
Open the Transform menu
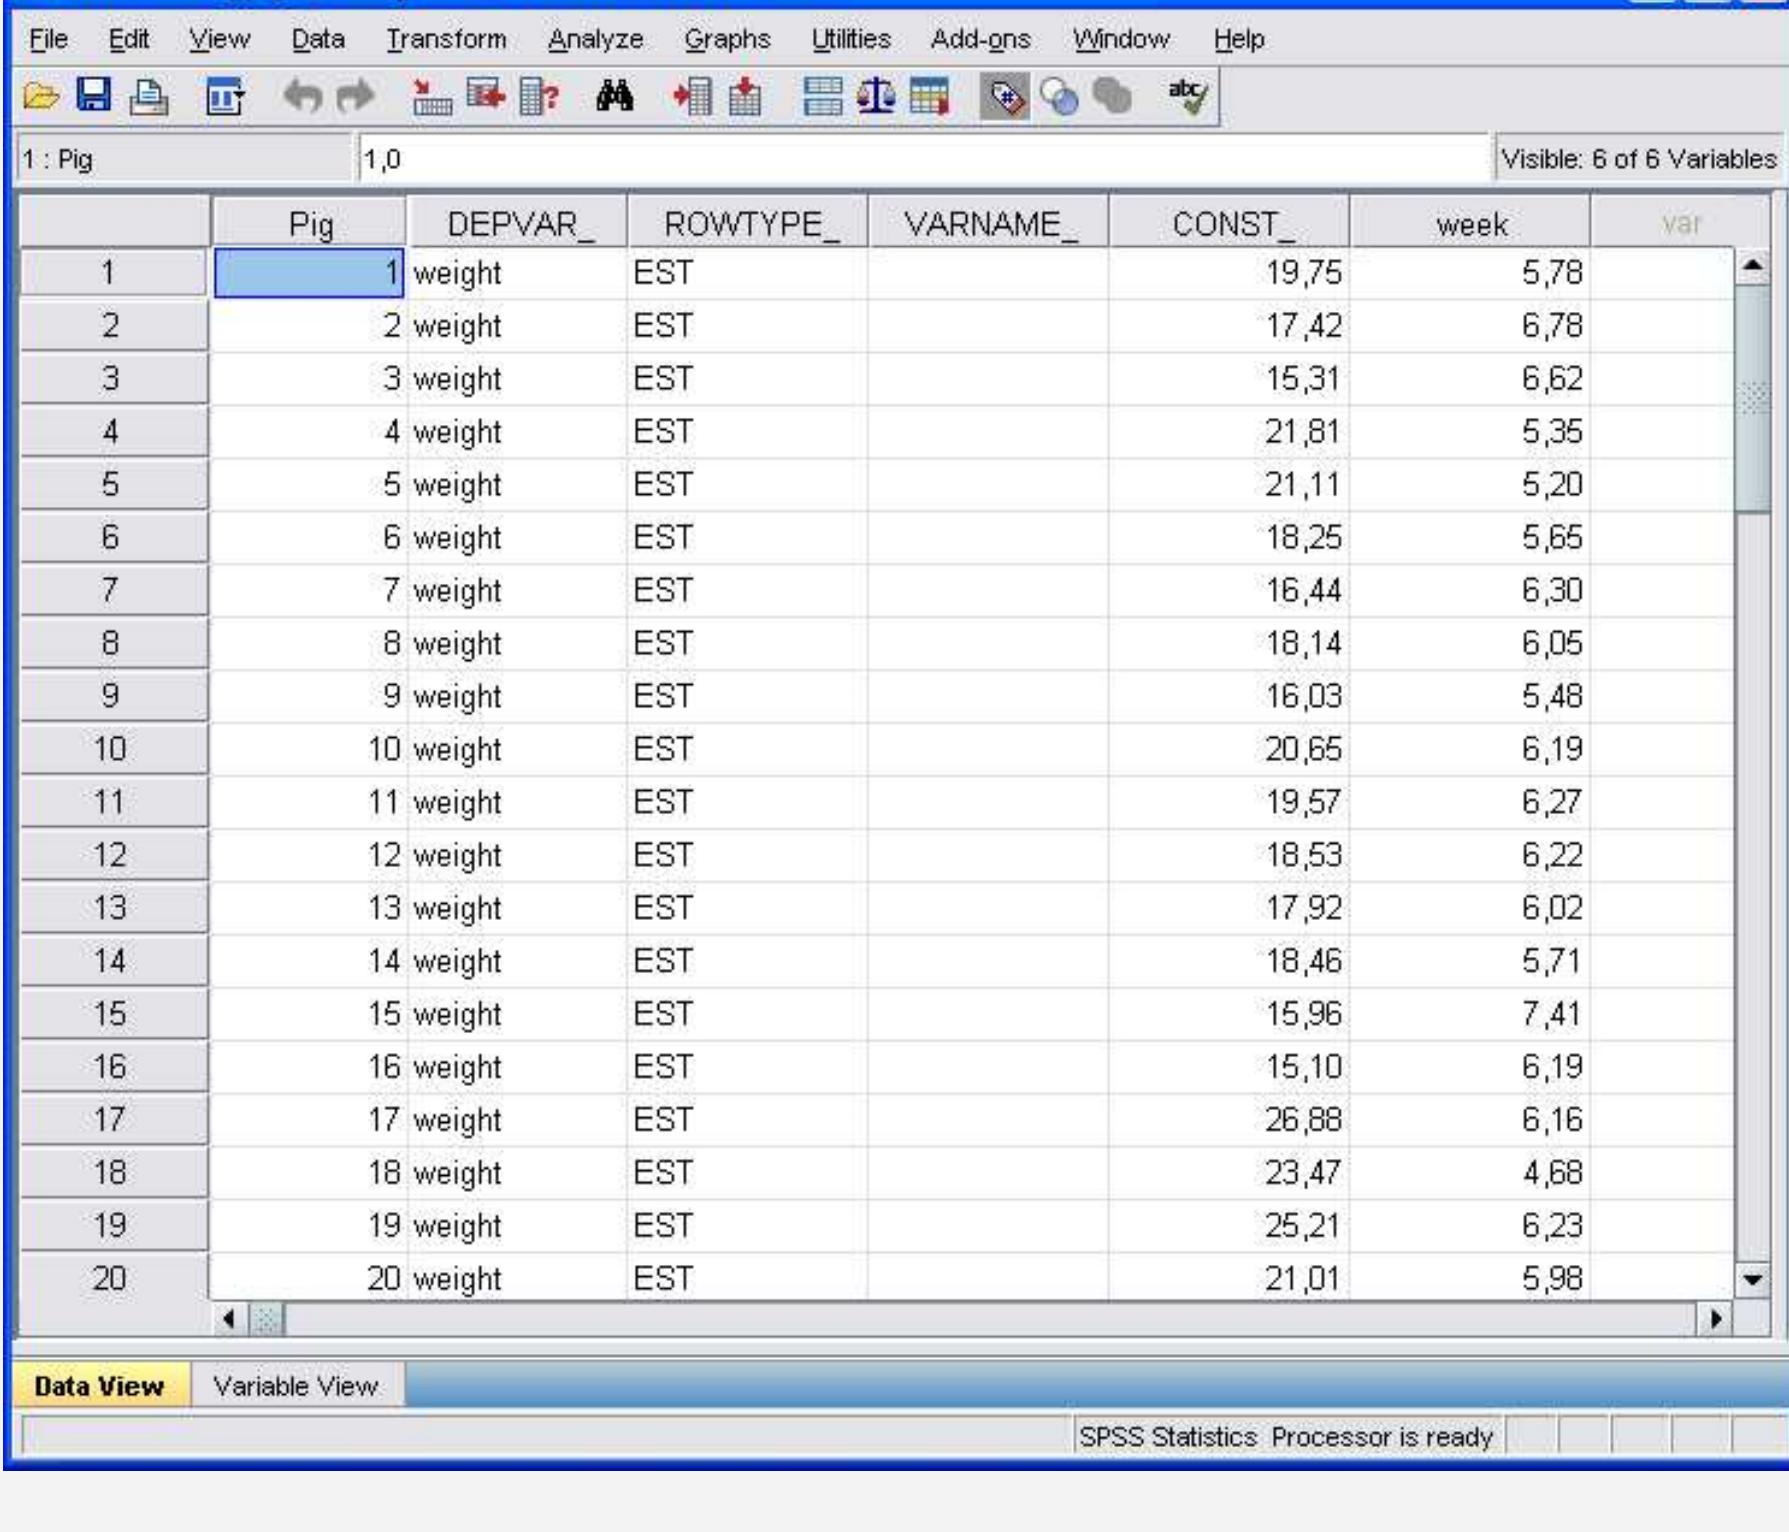446,39
